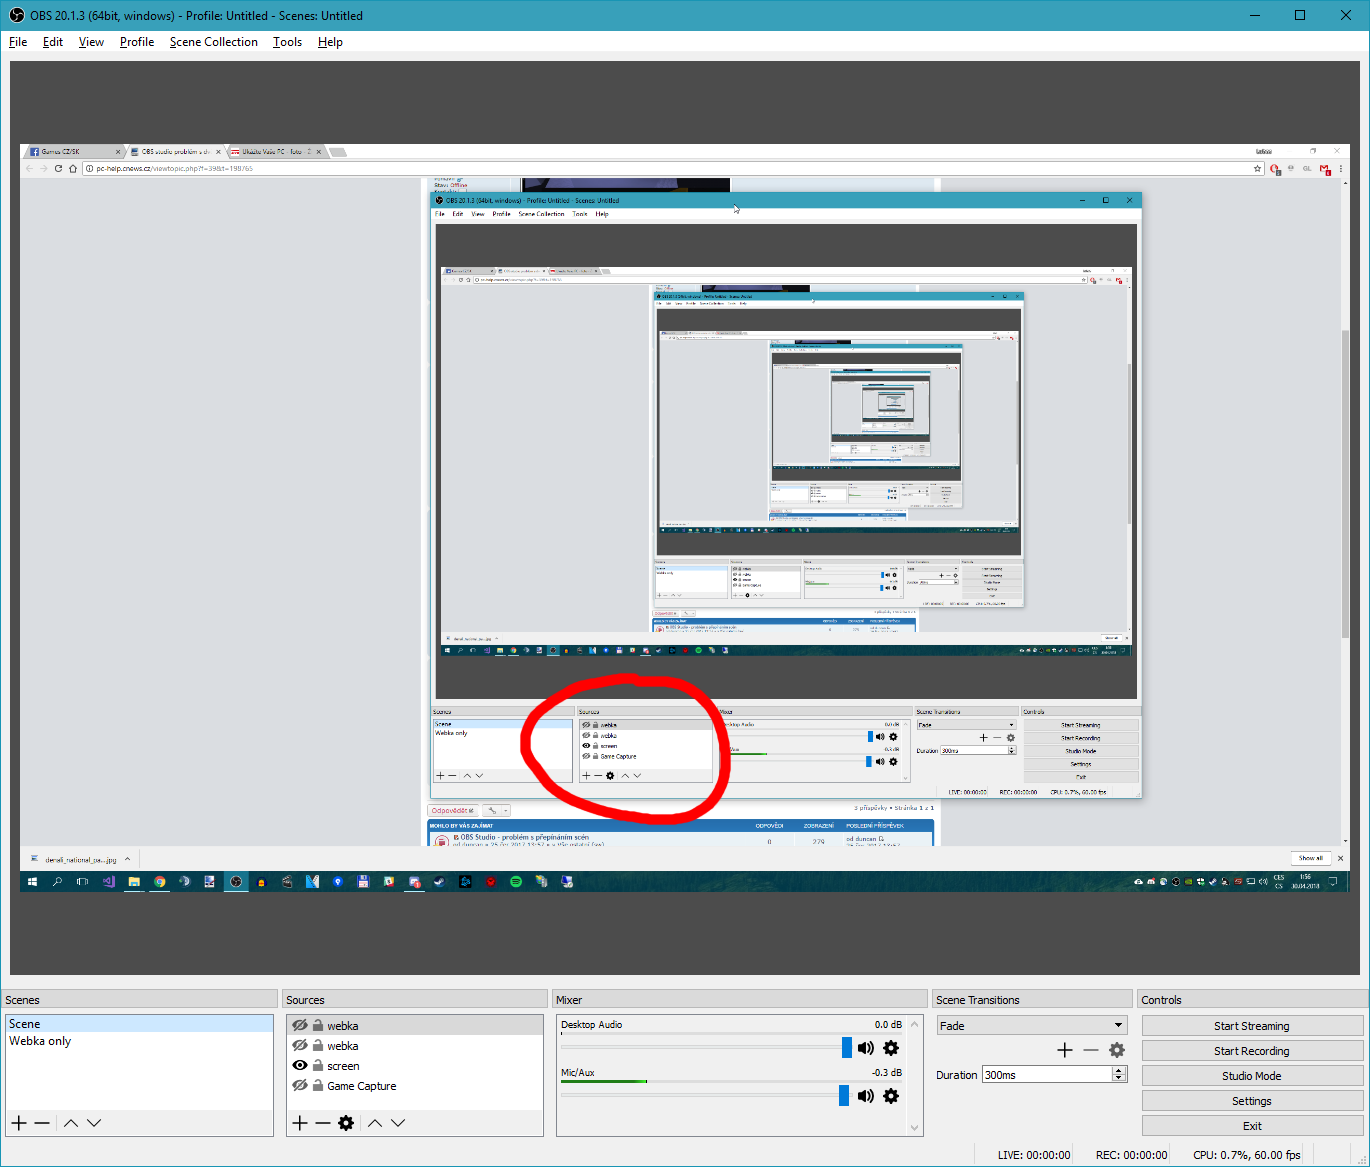The height and width of the screenshot is (1167, 1370).
Task: Move the scene down with the Scenes down arrow
Action: (x=94, y=1123)
